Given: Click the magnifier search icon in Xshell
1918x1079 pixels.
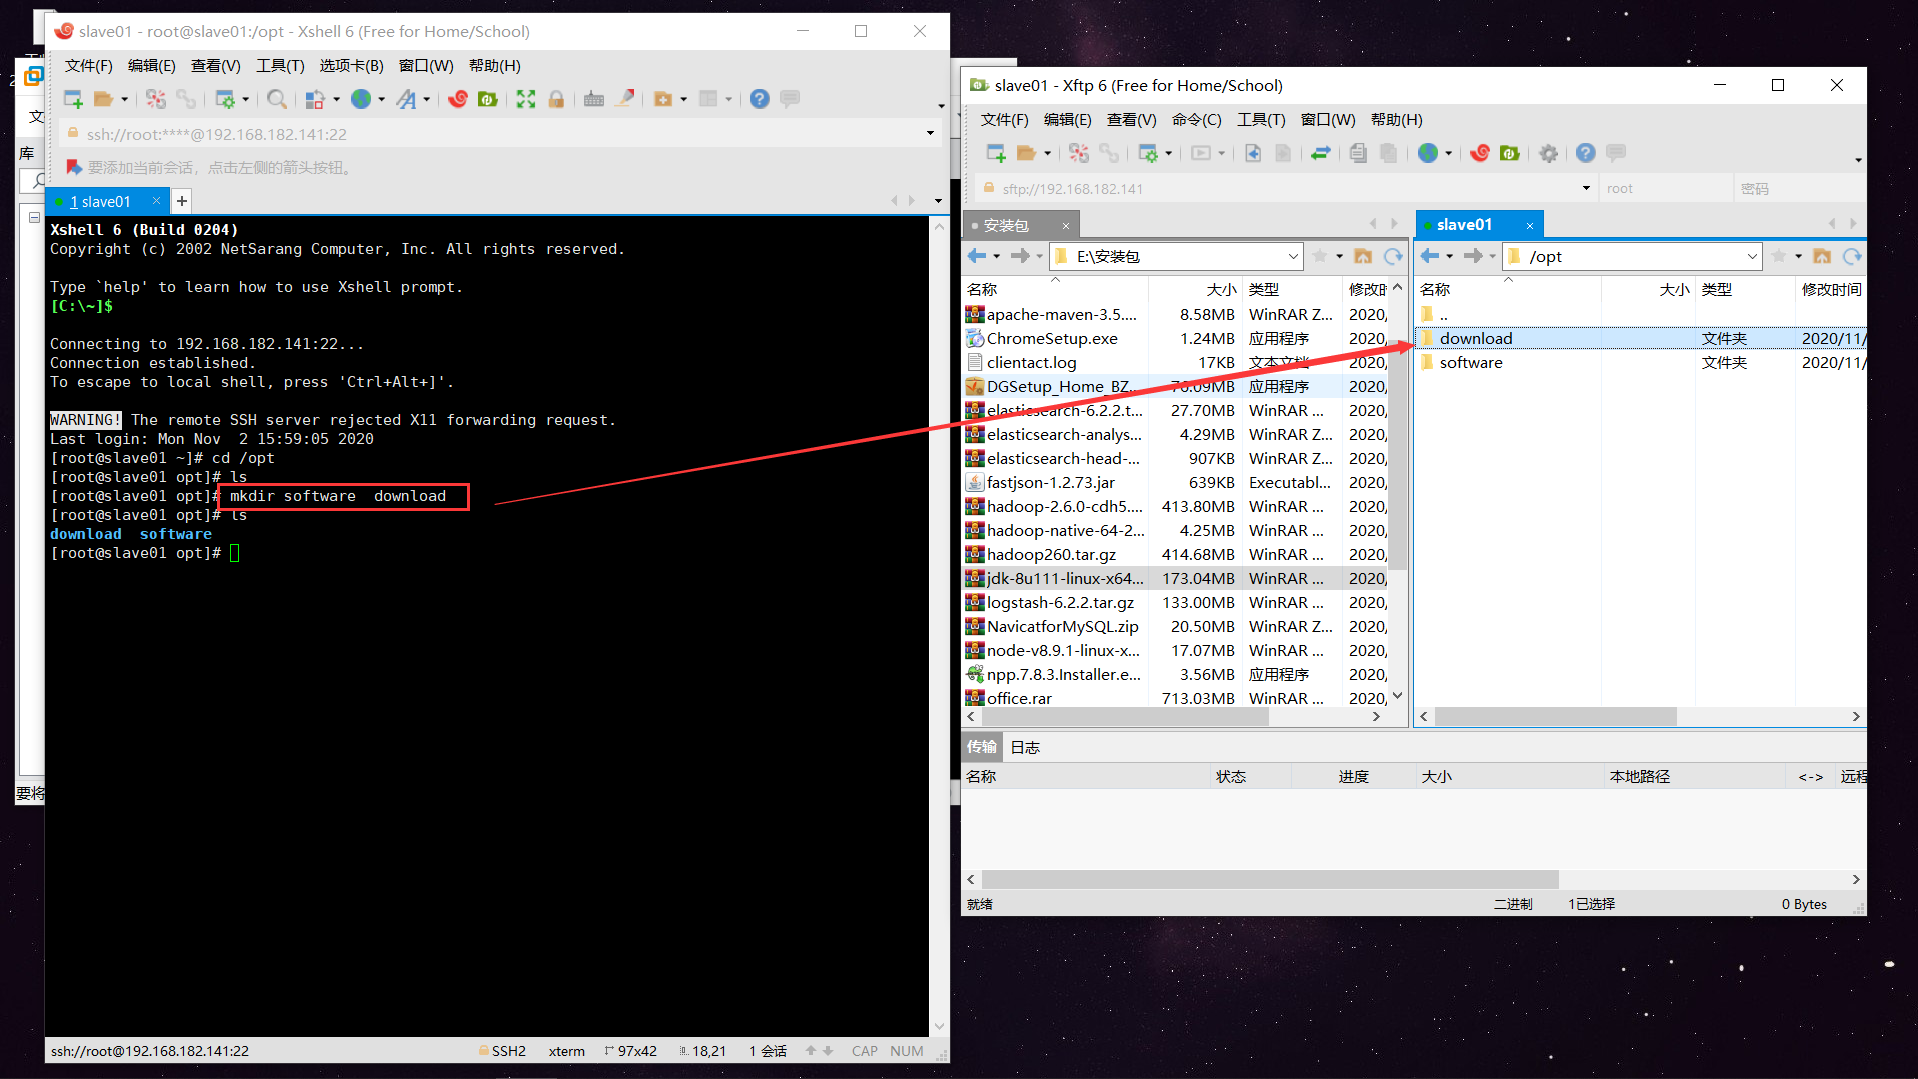Looking at the screenshot, I should click(x=277, y=99).
